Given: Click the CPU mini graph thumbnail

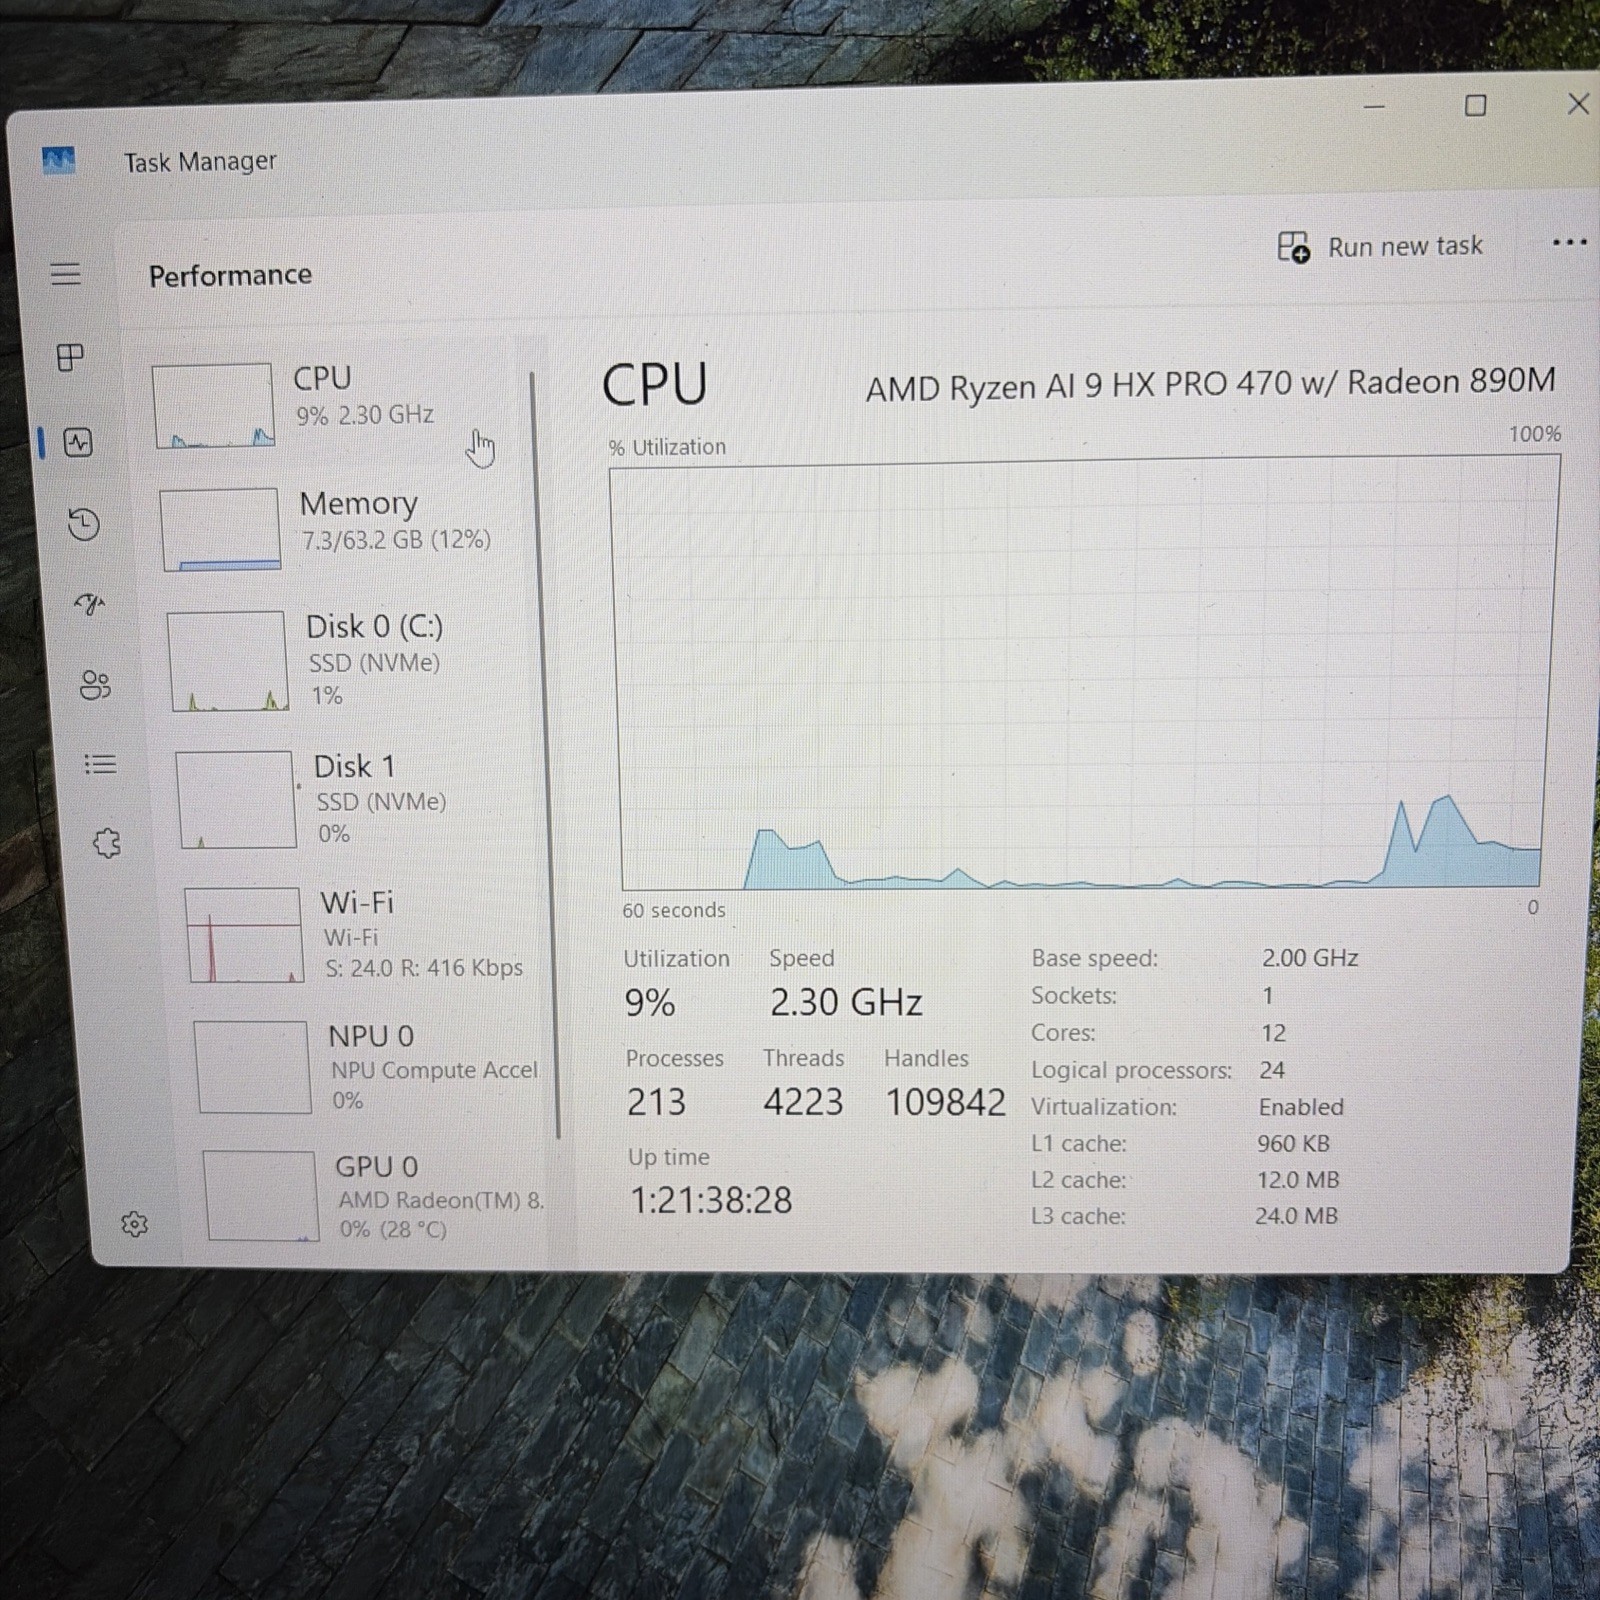Looking at the screenshot, I should tap(213, 405).
